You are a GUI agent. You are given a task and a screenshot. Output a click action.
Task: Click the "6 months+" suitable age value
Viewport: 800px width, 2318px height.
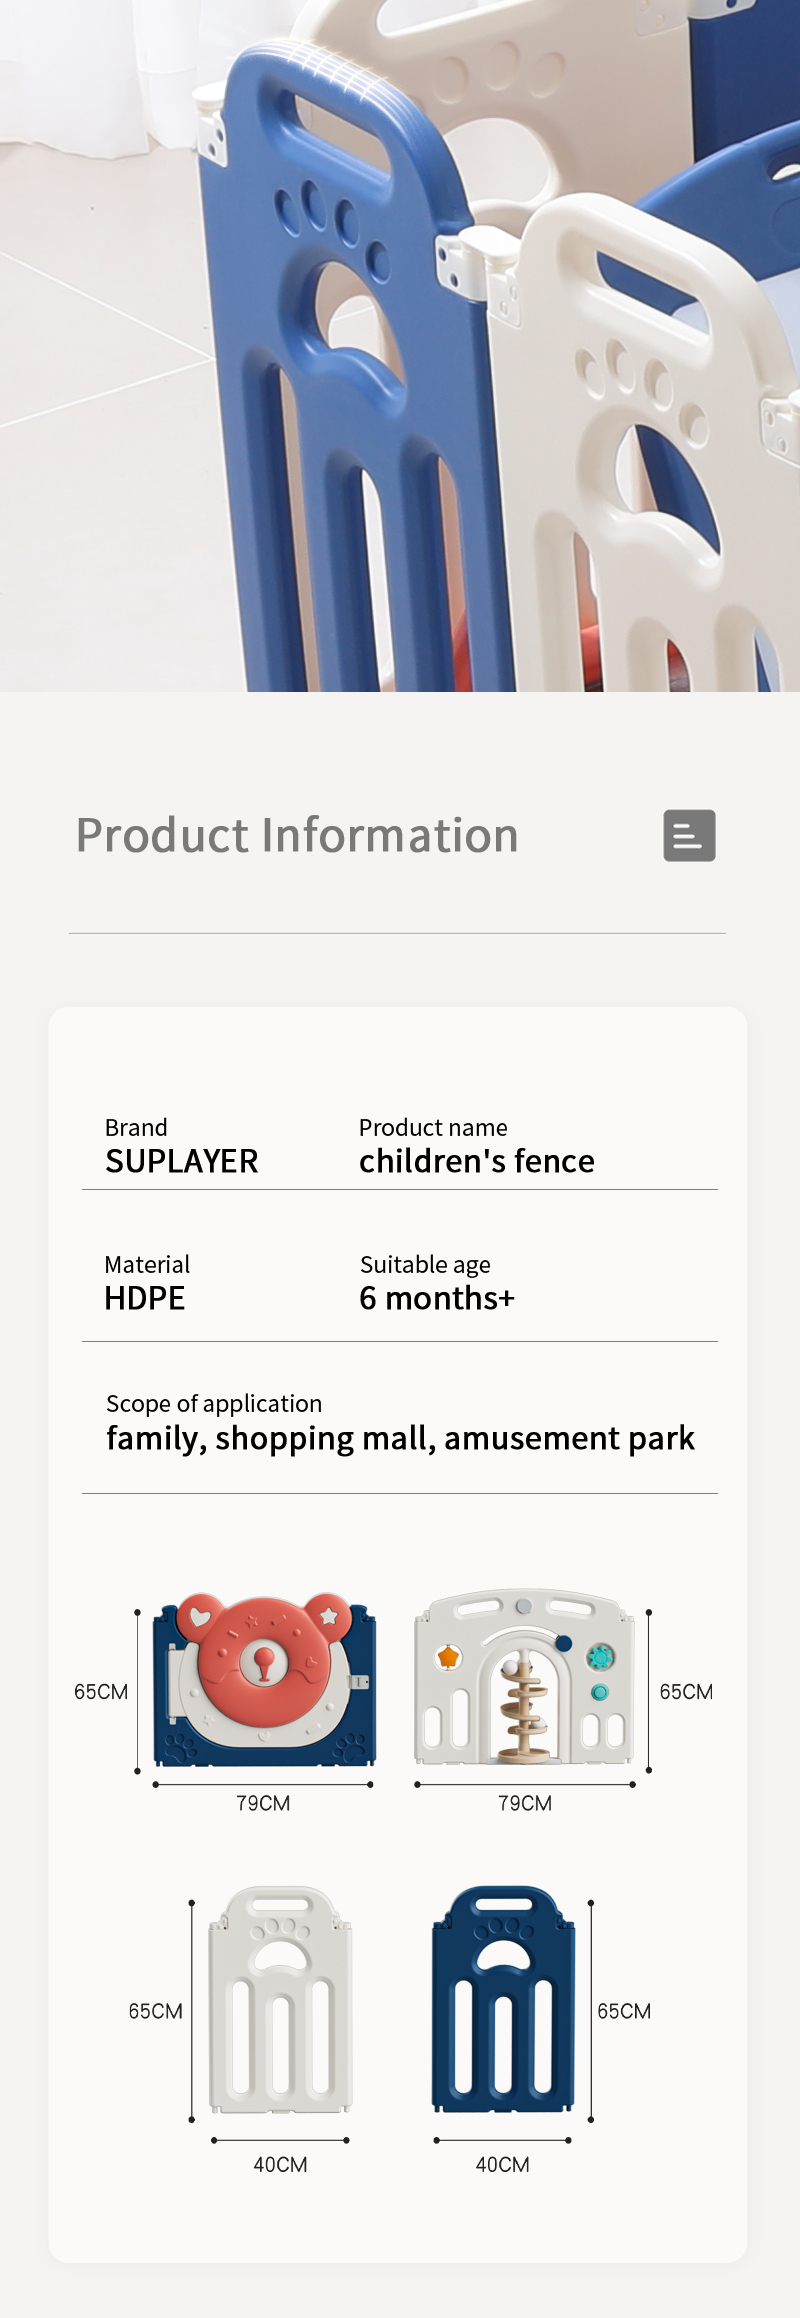point(437,1298)
